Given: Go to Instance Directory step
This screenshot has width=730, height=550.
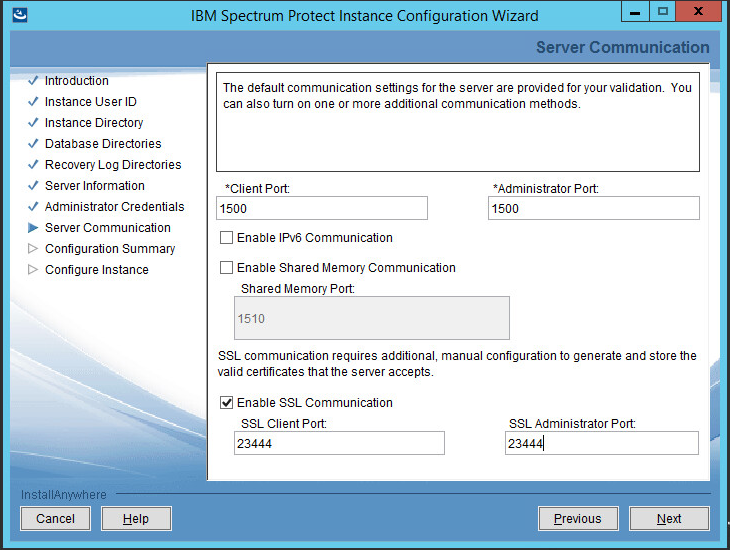Looking at the screenshot, I should point(93,123).
